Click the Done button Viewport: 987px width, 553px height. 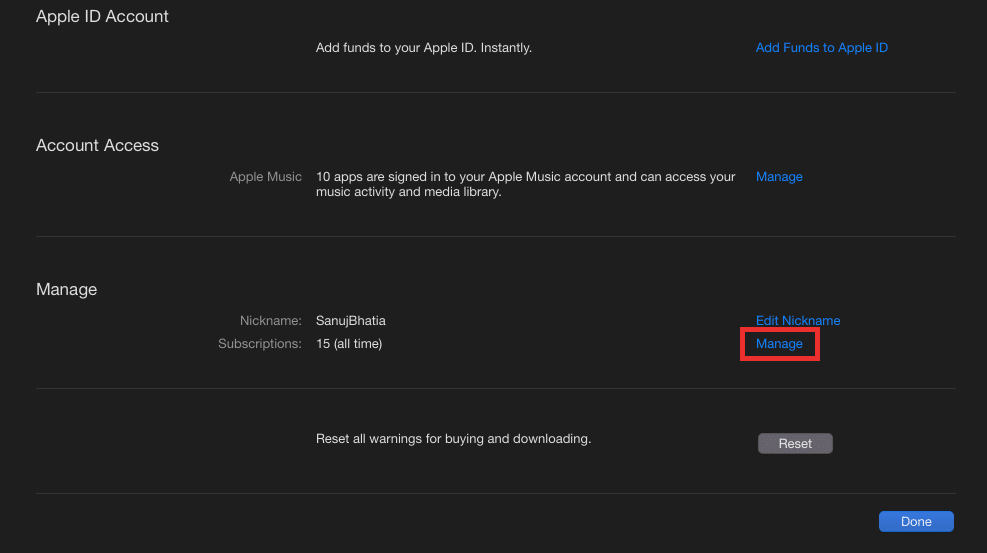pyautogui.click(x=916, y=522)
